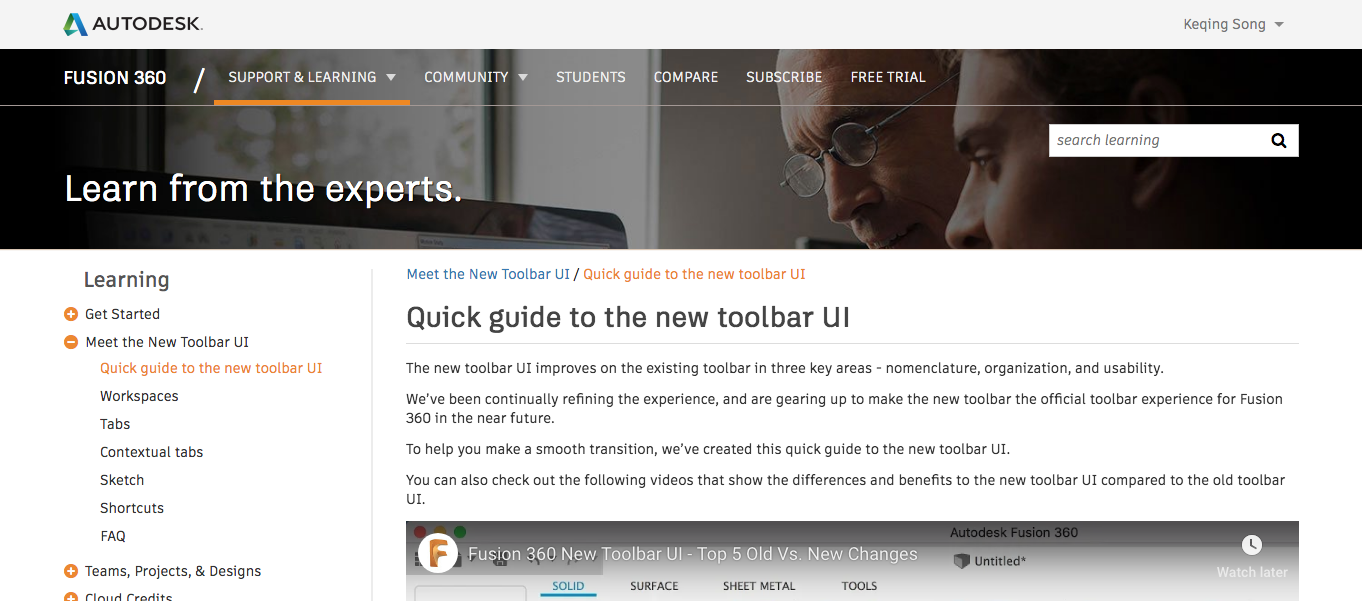1362x601 pixels.
Task: Click the Autodesk logo
Action: [x=132, y=24]
